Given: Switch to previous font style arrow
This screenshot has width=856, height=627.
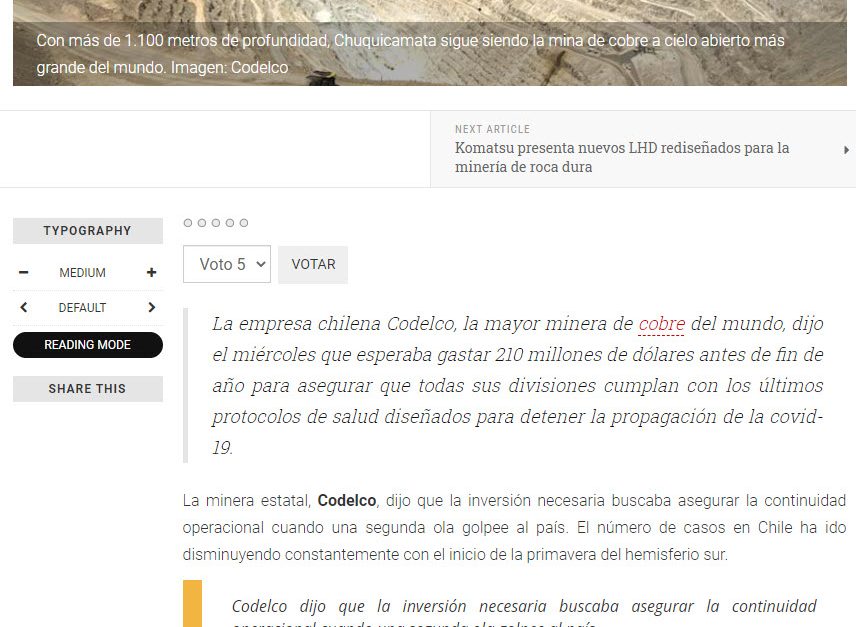Looking at the screenshot, I should (x=24, y=308).
